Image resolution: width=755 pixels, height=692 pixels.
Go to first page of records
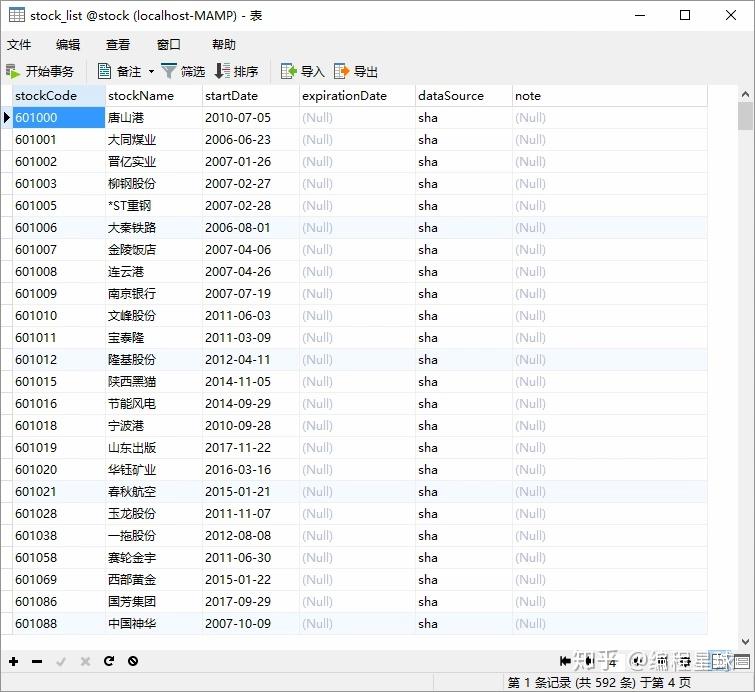pos(565,661)
